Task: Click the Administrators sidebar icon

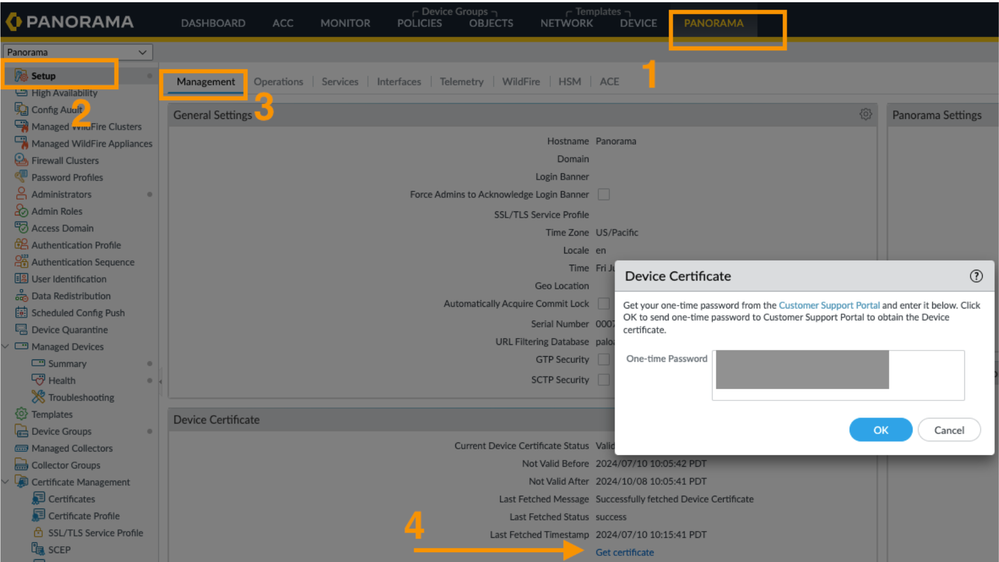Action: (x=21, y=194)
